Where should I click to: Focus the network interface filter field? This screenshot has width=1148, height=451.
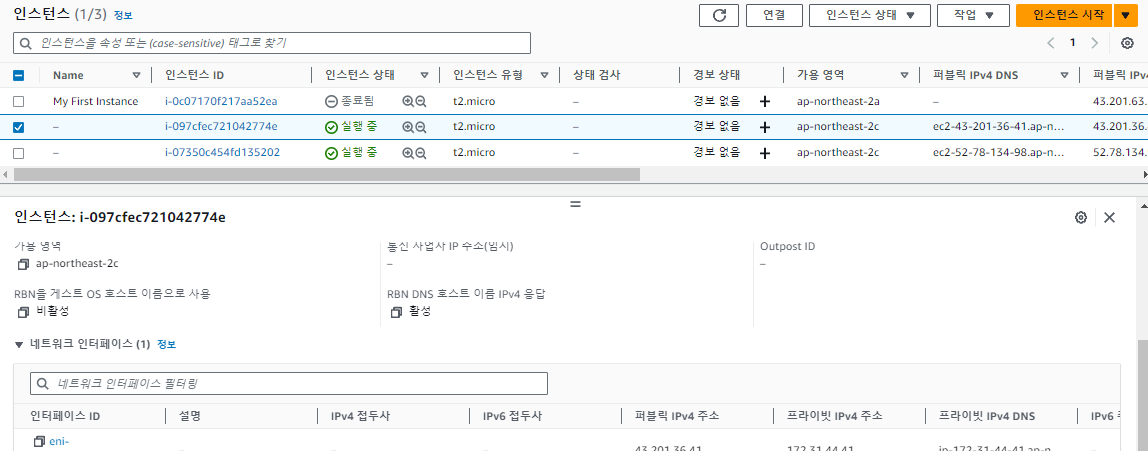point(288,384)
